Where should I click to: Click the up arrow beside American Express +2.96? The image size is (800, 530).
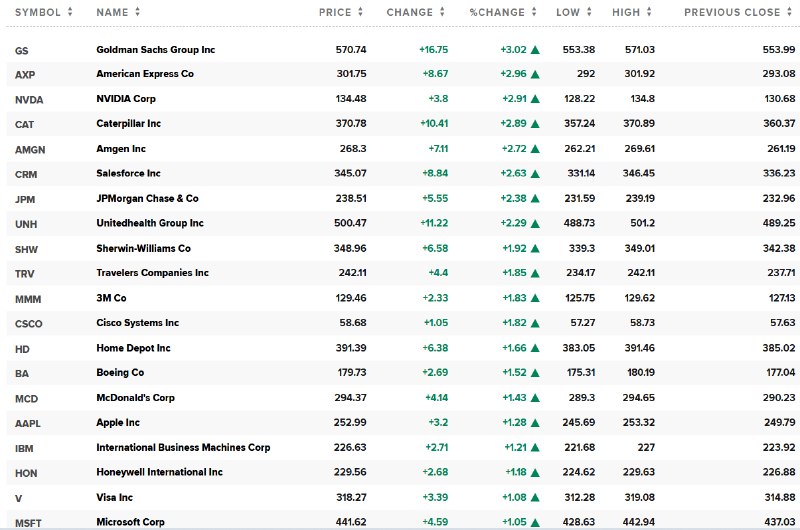535,74
